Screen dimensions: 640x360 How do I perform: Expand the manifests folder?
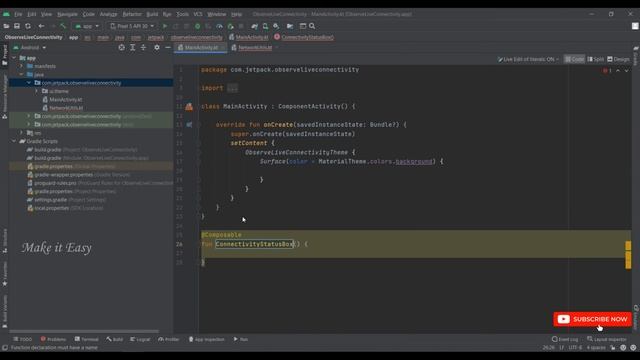pyautogui.click(x=22, y=66)
